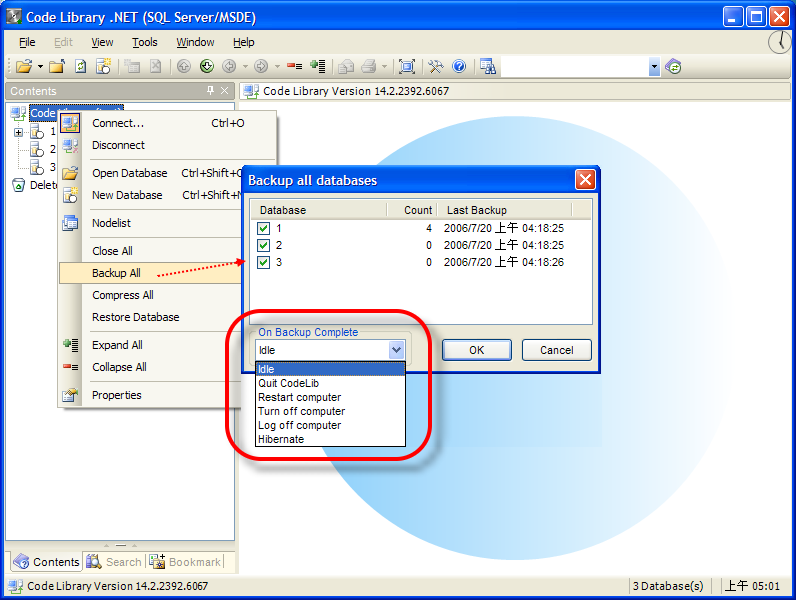The image size is (796, 600).
Task: Click OK in Backup all databases dialog
Action: [x=477, y=350]
